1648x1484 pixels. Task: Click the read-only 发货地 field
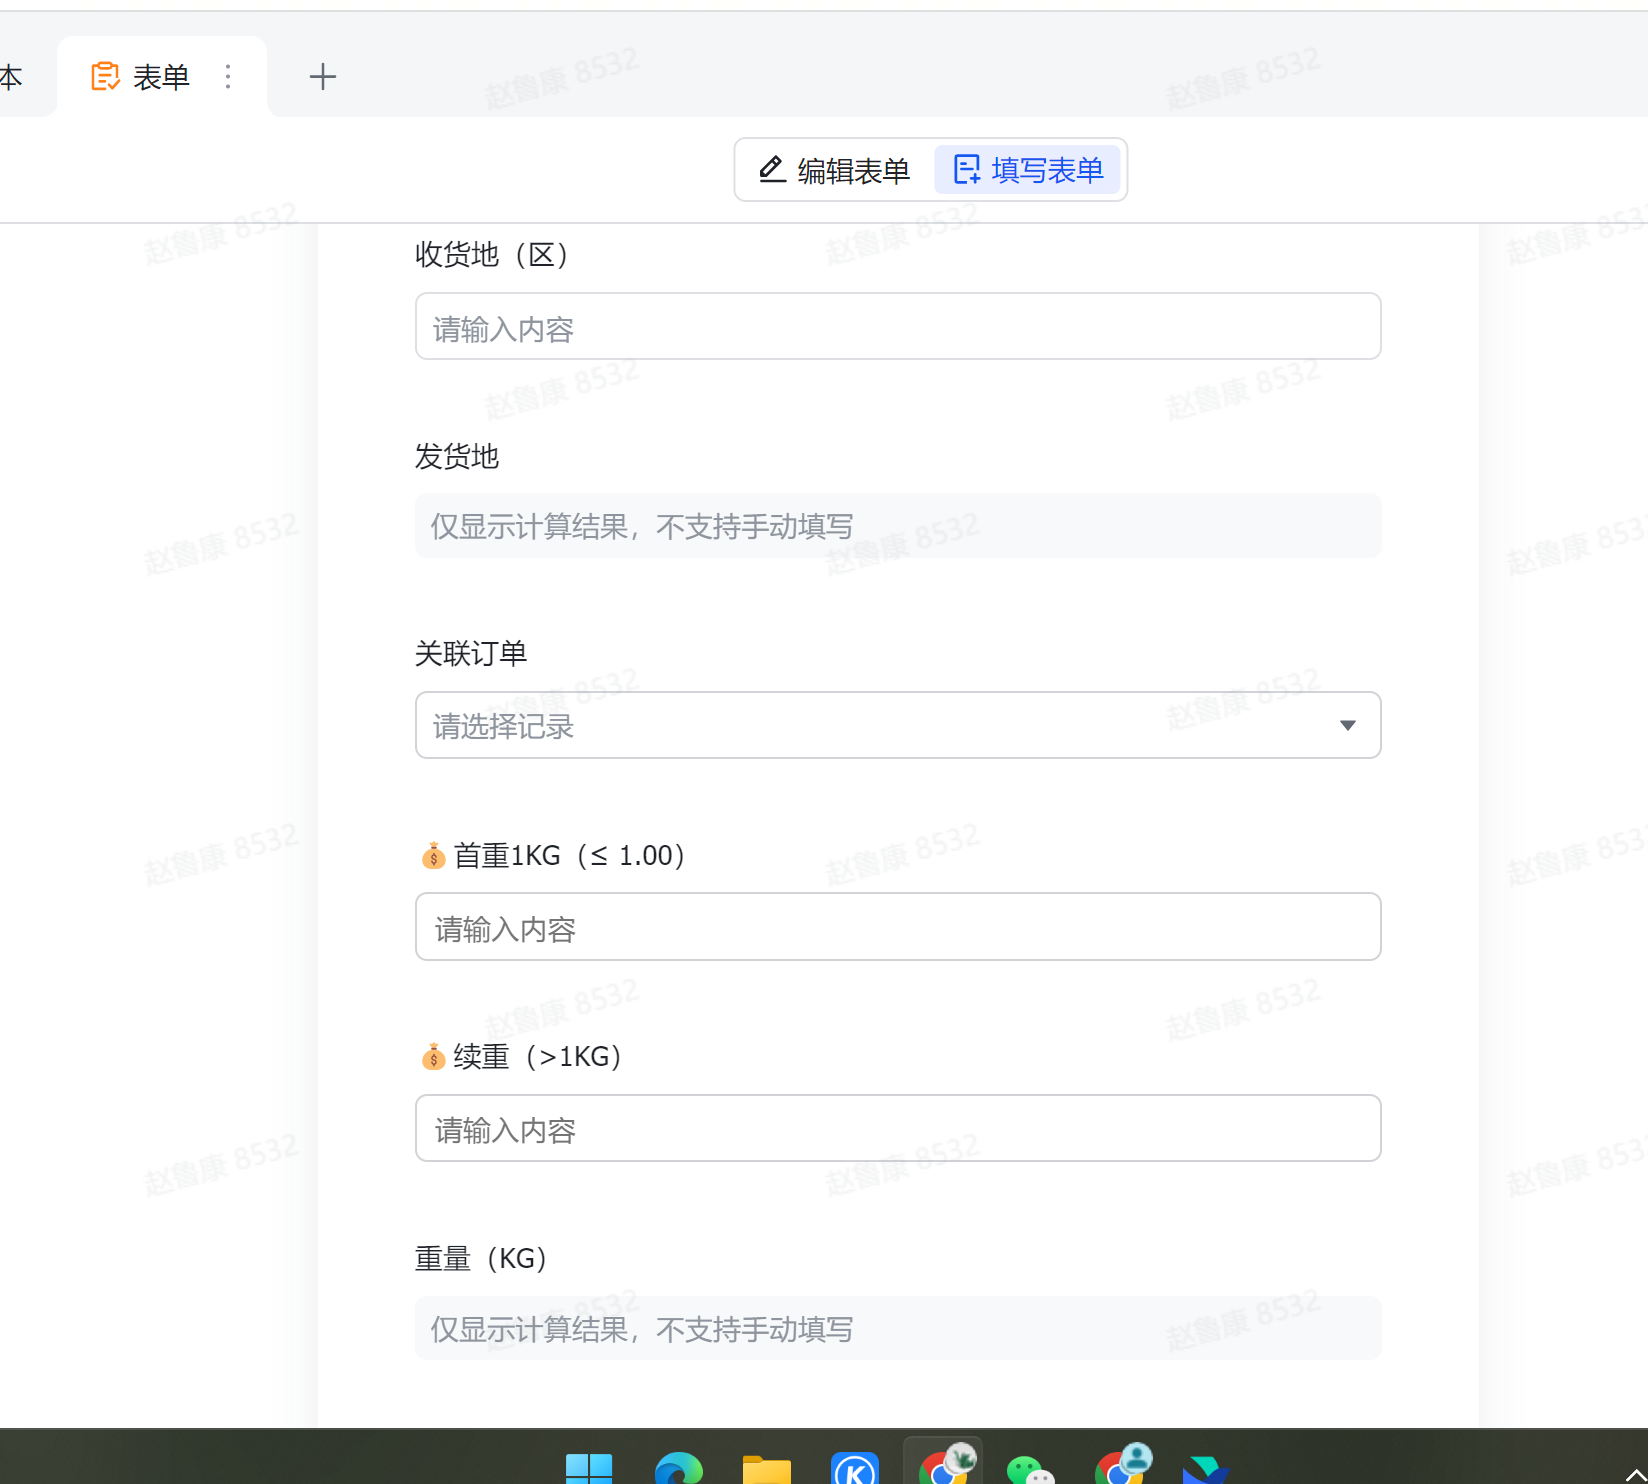click(897, 526)
